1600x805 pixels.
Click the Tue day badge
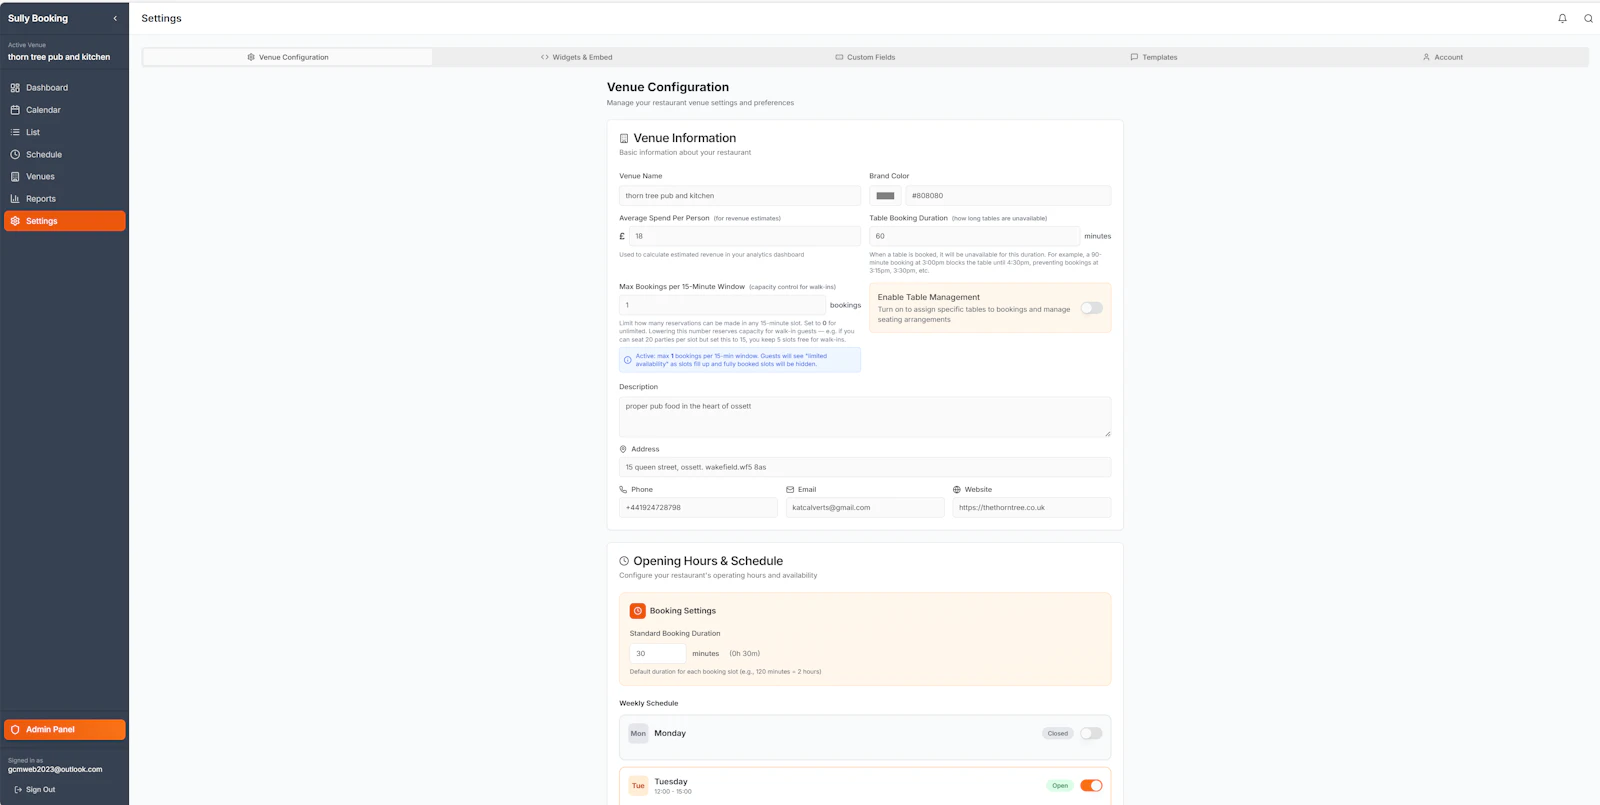pyautogui.click(x=638, y=786)
